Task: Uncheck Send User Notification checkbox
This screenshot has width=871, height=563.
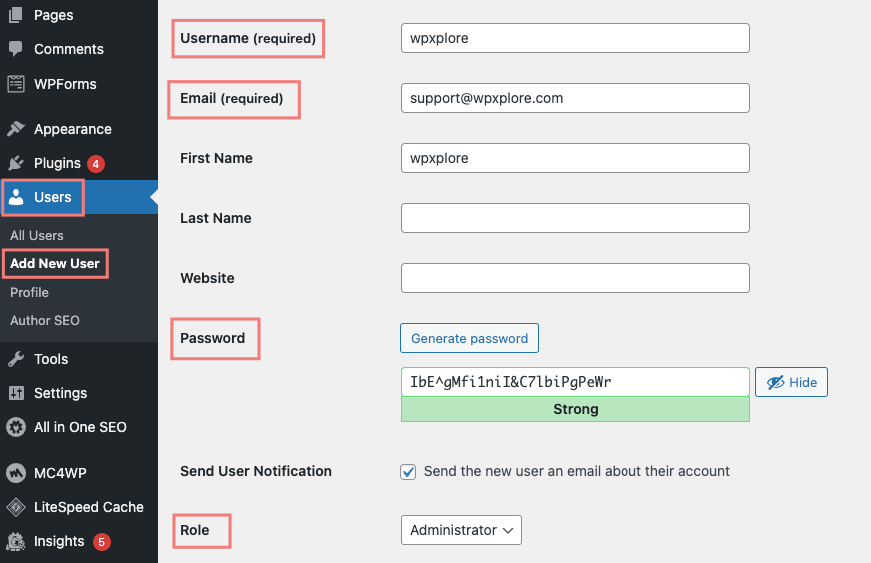Action: [408, 472]
